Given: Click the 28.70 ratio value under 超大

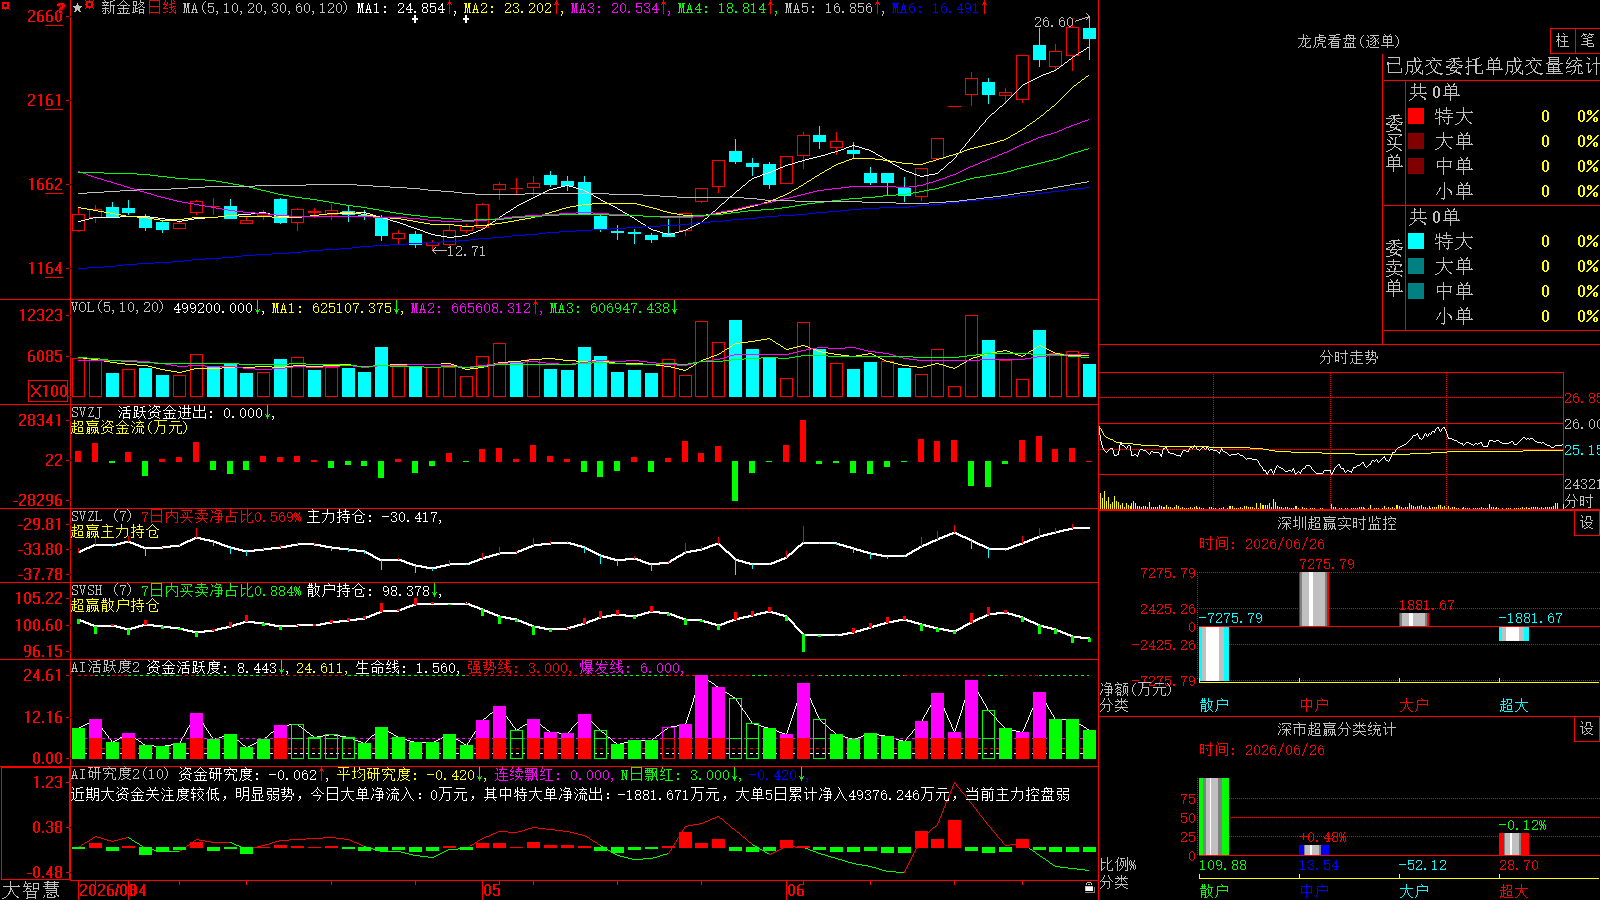Looking at the screenshot, I should (1519, 865).
